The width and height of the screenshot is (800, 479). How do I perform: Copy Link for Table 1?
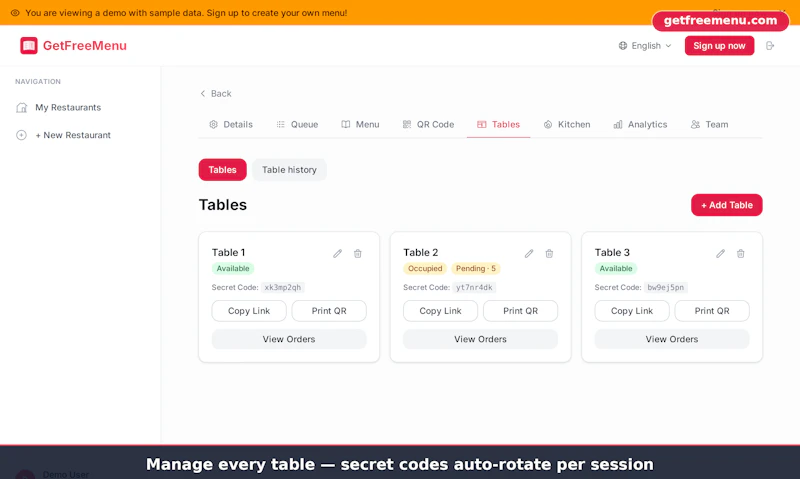(249, 311)
